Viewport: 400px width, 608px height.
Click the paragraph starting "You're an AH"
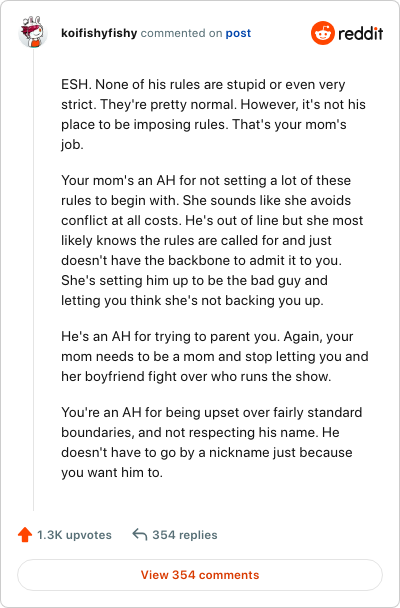[x=212, y=442]
